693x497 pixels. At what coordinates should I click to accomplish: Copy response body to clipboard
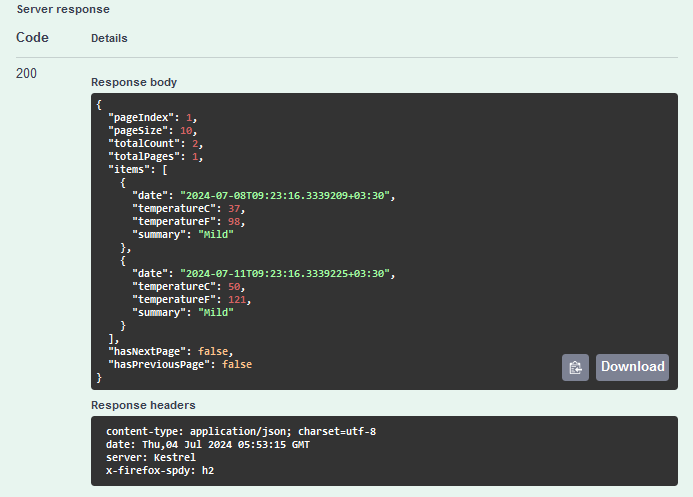[575, 367]
